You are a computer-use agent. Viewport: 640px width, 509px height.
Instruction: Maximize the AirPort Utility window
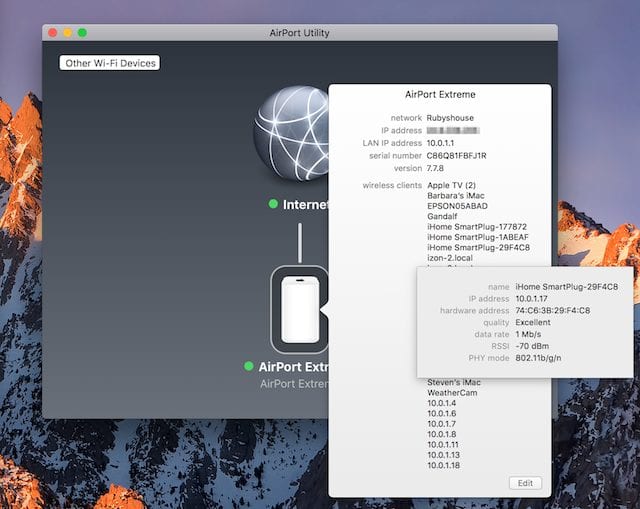coord(83,33)
